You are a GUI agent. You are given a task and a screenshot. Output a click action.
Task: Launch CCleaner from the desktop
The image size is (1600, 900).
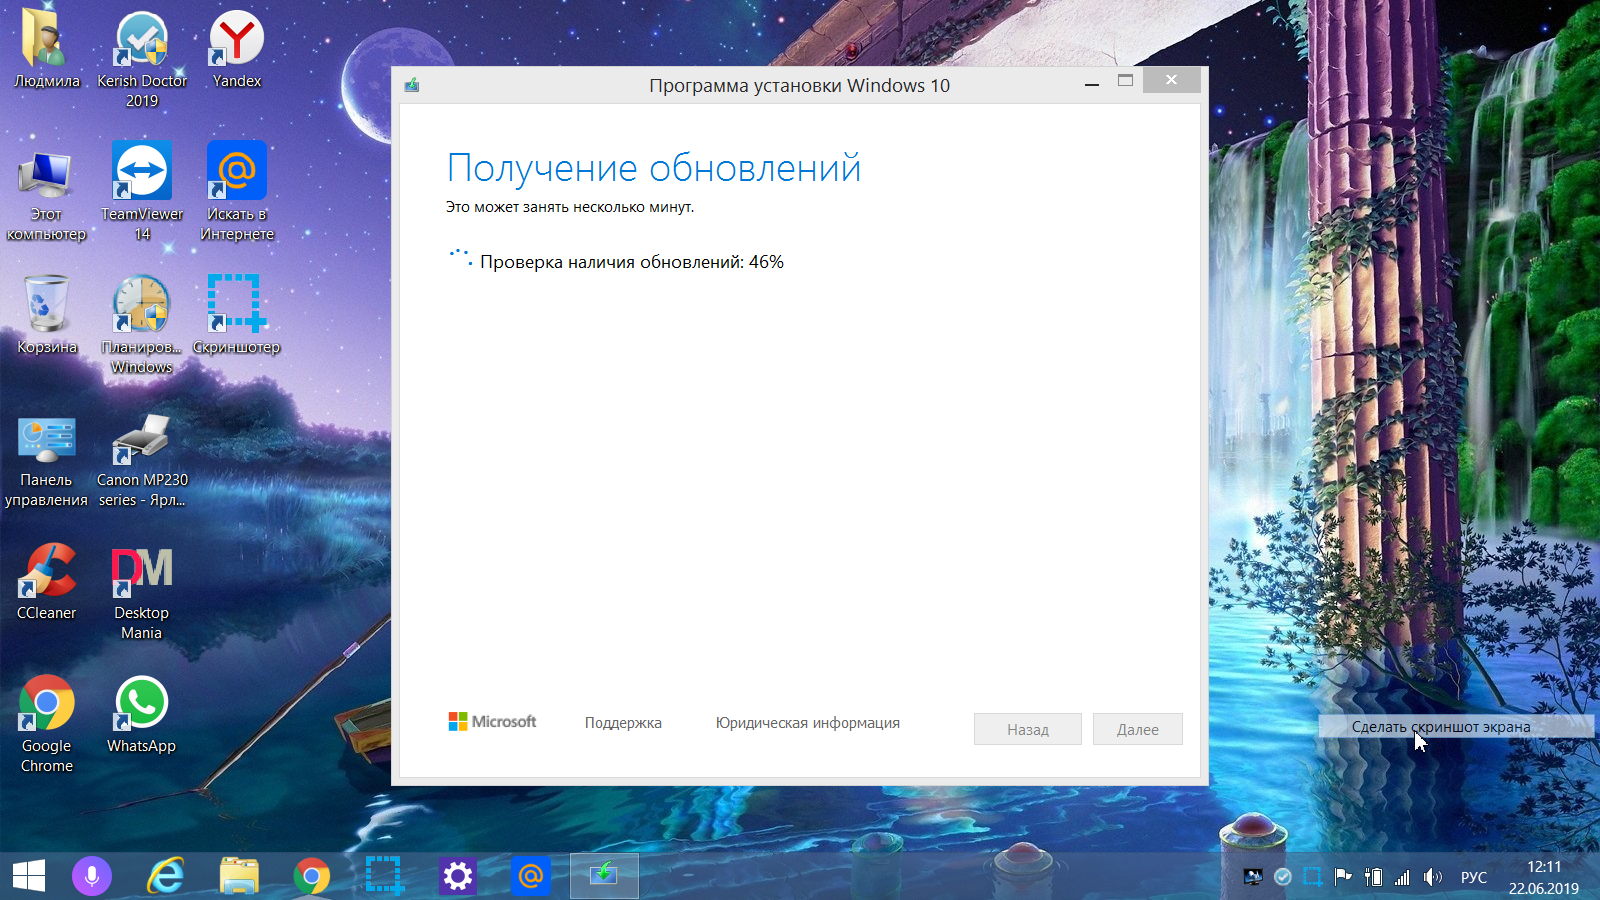46,582
